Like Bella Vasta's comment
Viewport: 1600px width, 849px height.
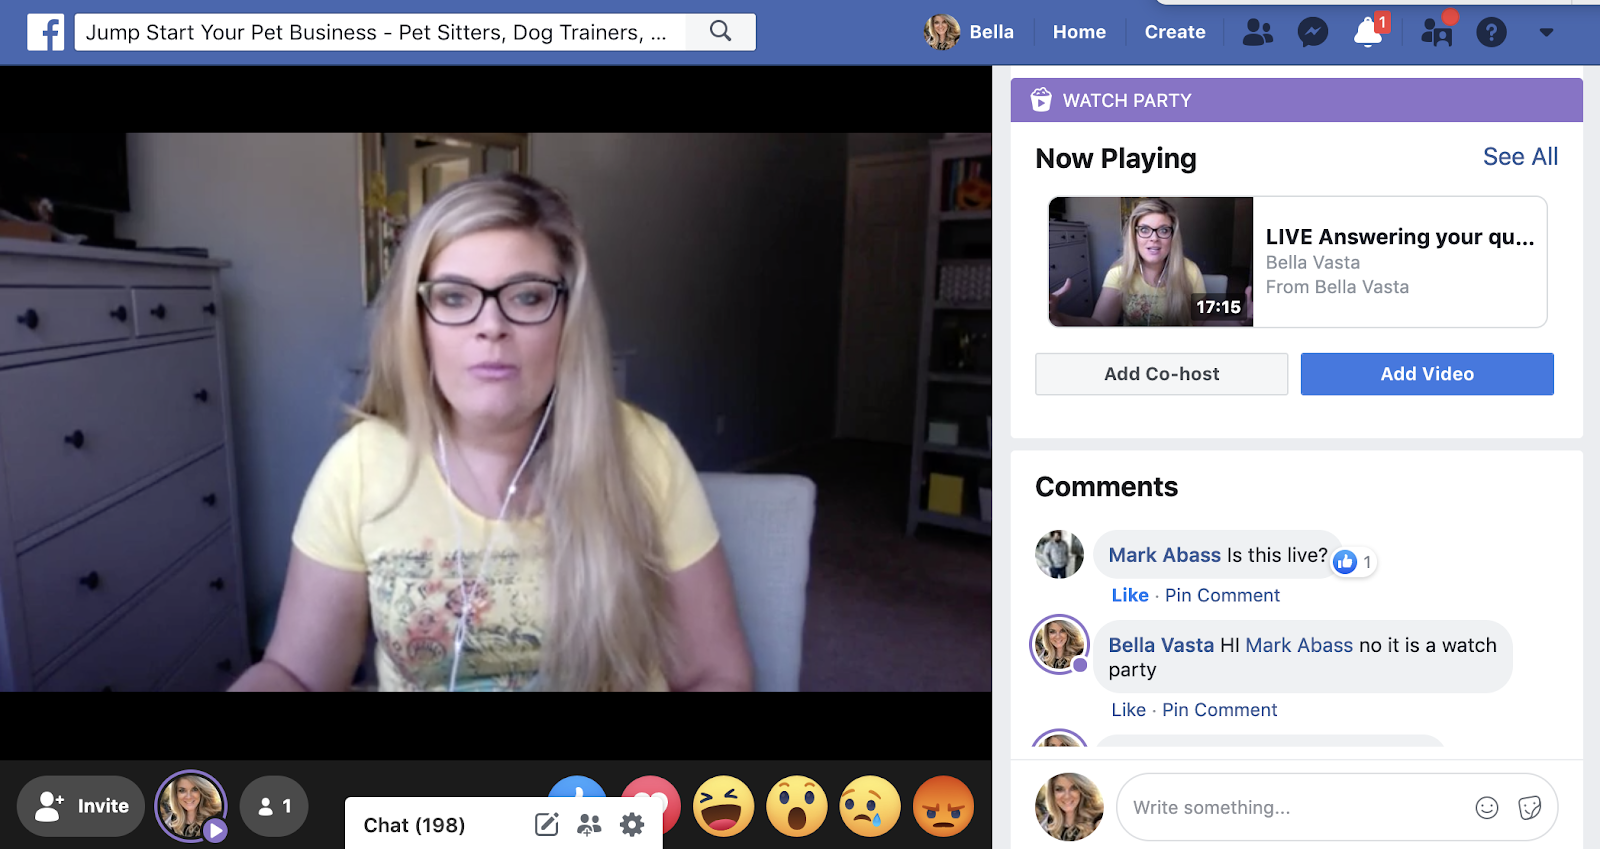coord(1128,710)
